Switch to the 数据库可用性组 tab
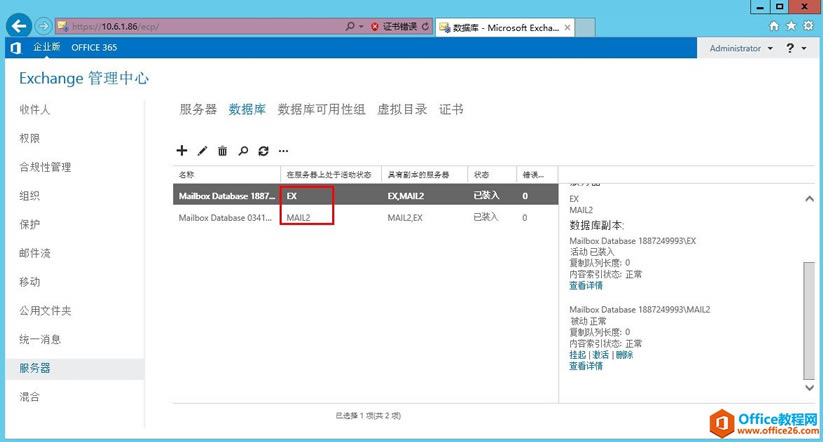This screenshot has height=442, width=823. (x=321, y=110)
